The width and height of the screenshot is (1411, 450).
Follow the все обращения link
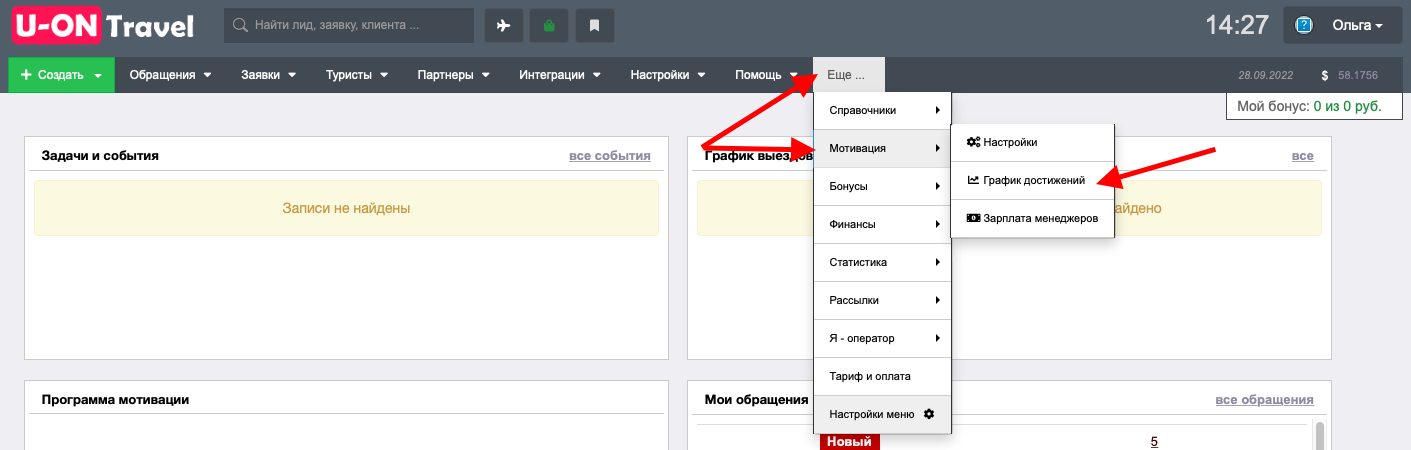coord(1264,399)
